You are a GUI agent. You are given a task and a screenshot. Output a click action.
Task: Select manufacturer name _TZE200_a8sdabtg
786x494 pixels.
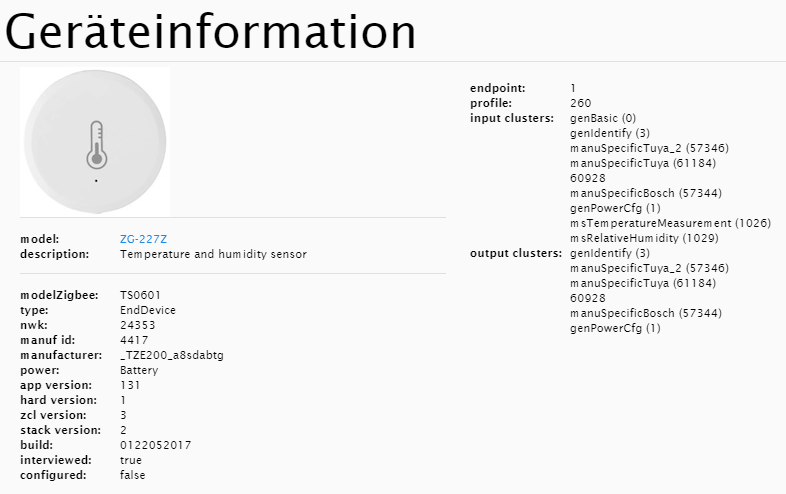172,355
